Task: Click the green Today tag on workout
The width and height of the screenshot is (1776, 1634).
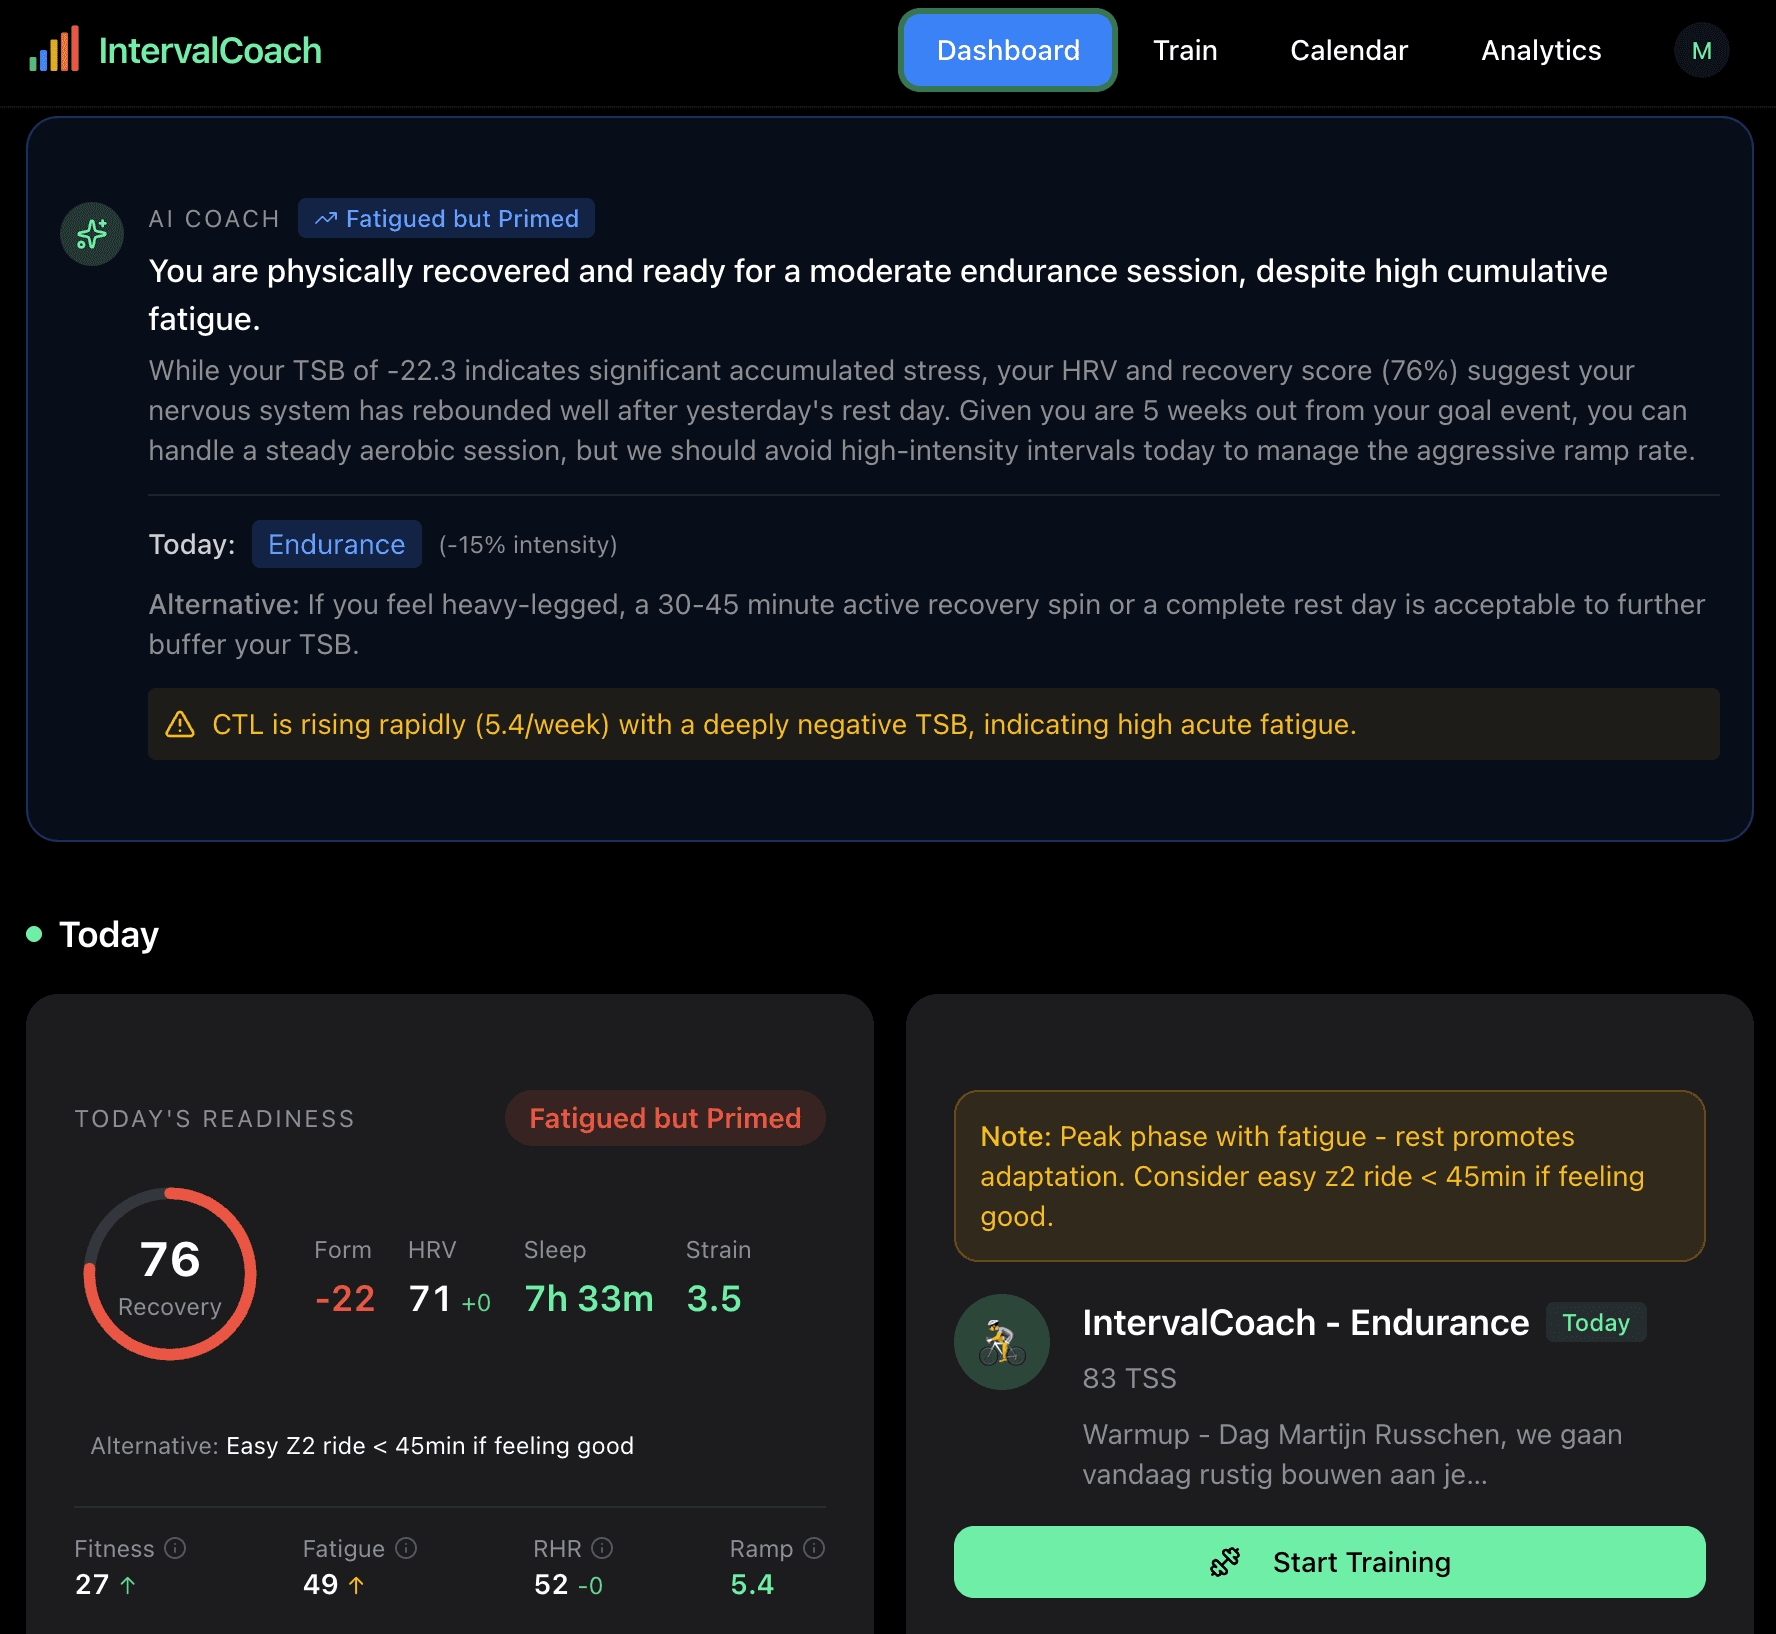Action: [x=1596, y=1322]
